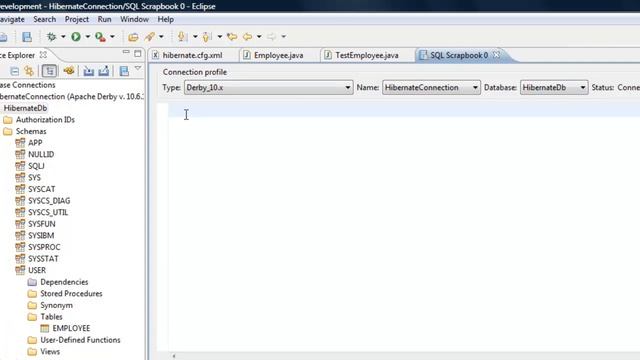Open Debug dropdown arrow

(63, 37)
